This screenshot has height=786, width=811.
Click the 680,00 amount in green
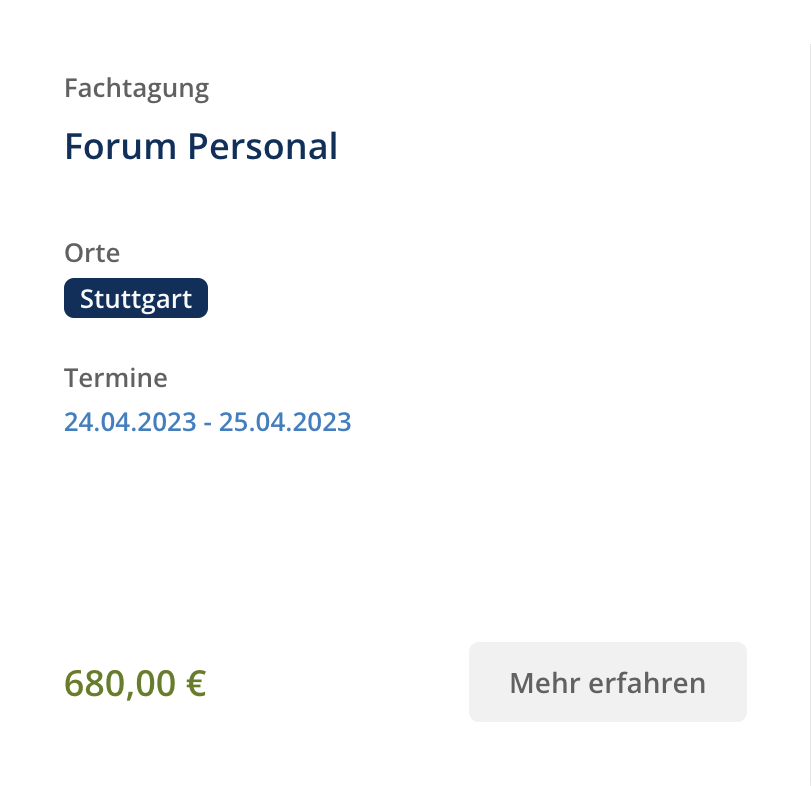click(120, 683)
